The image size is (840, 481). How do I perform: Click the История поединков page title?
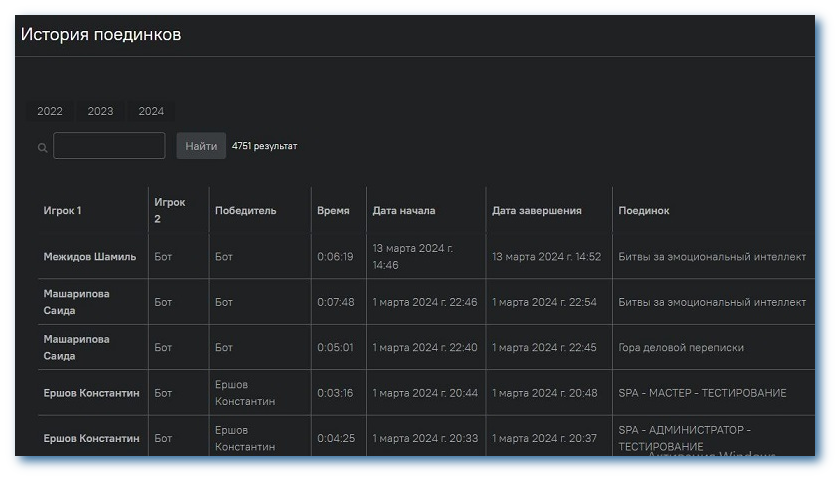(101, 35)
